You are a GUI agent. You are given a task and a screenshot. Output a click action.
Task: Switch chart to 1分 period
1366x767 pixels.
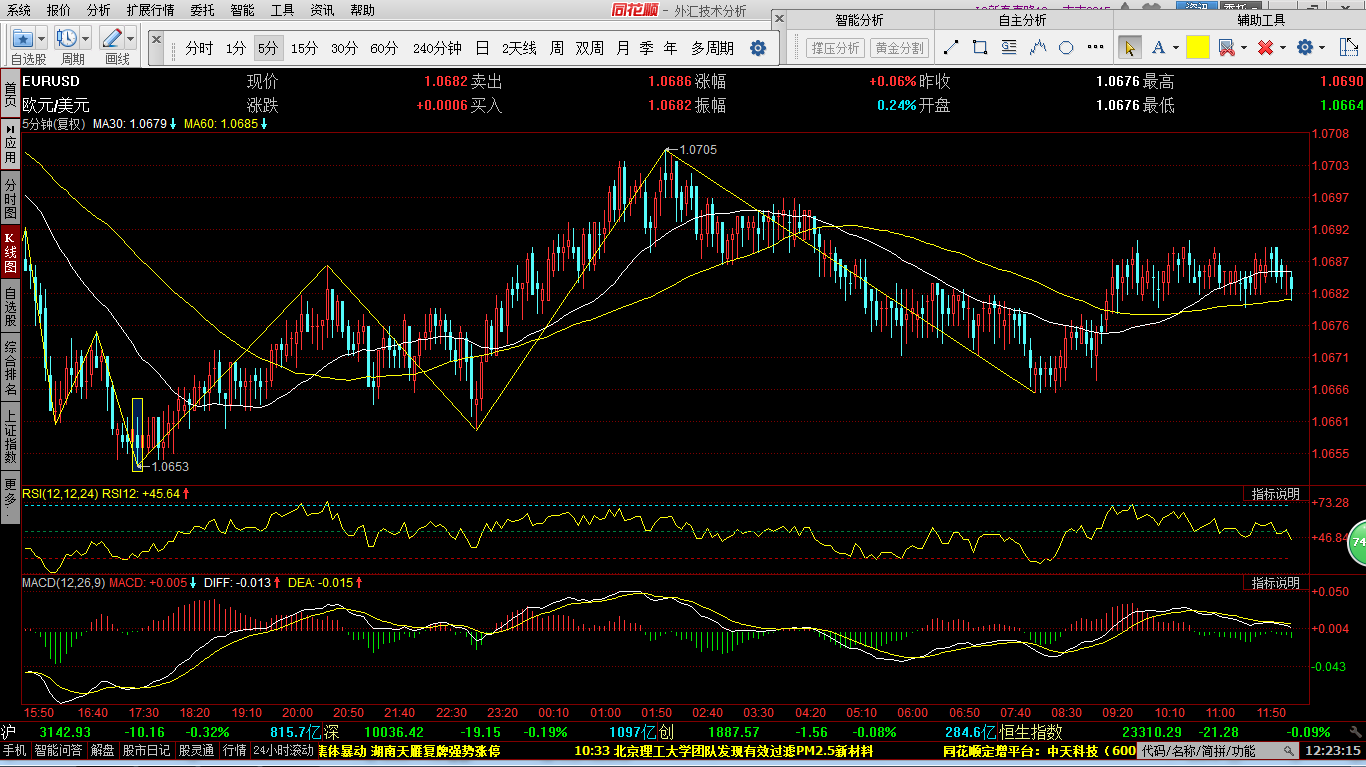point(235,48)
